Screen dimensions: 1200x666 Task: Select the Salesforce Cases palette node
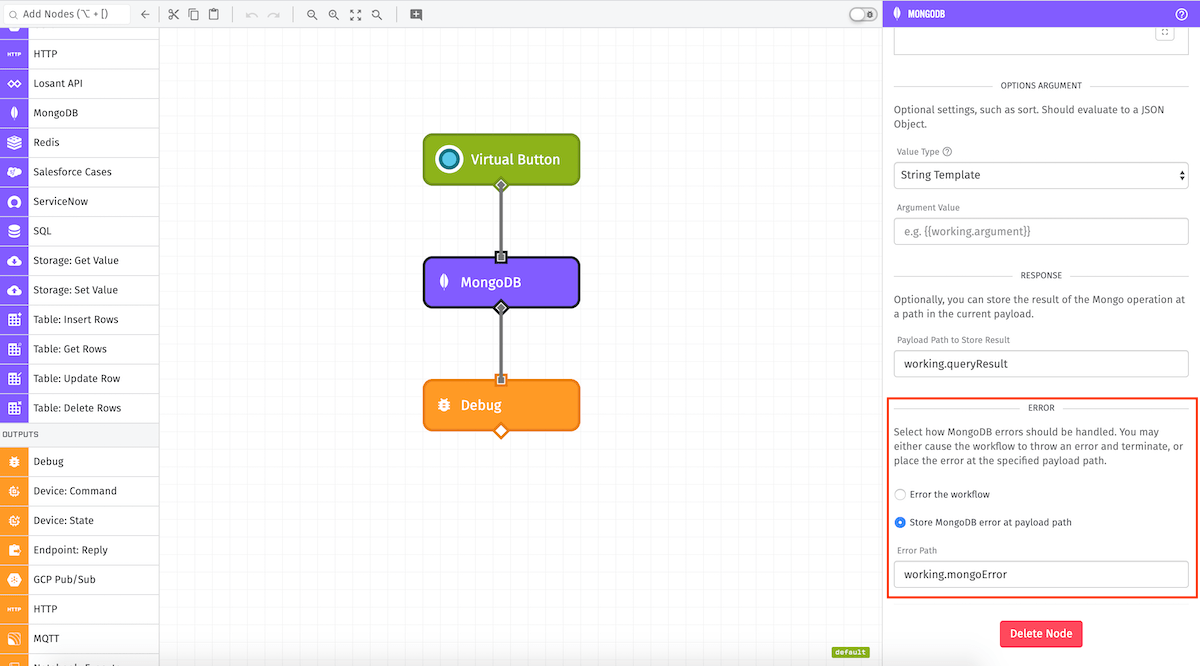(80, 172)
